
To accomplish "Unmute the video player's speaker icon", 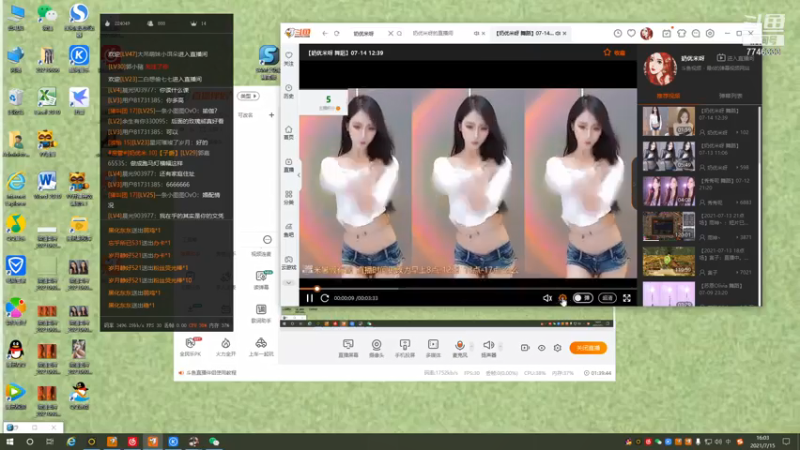I will click(x=547, y=298).
